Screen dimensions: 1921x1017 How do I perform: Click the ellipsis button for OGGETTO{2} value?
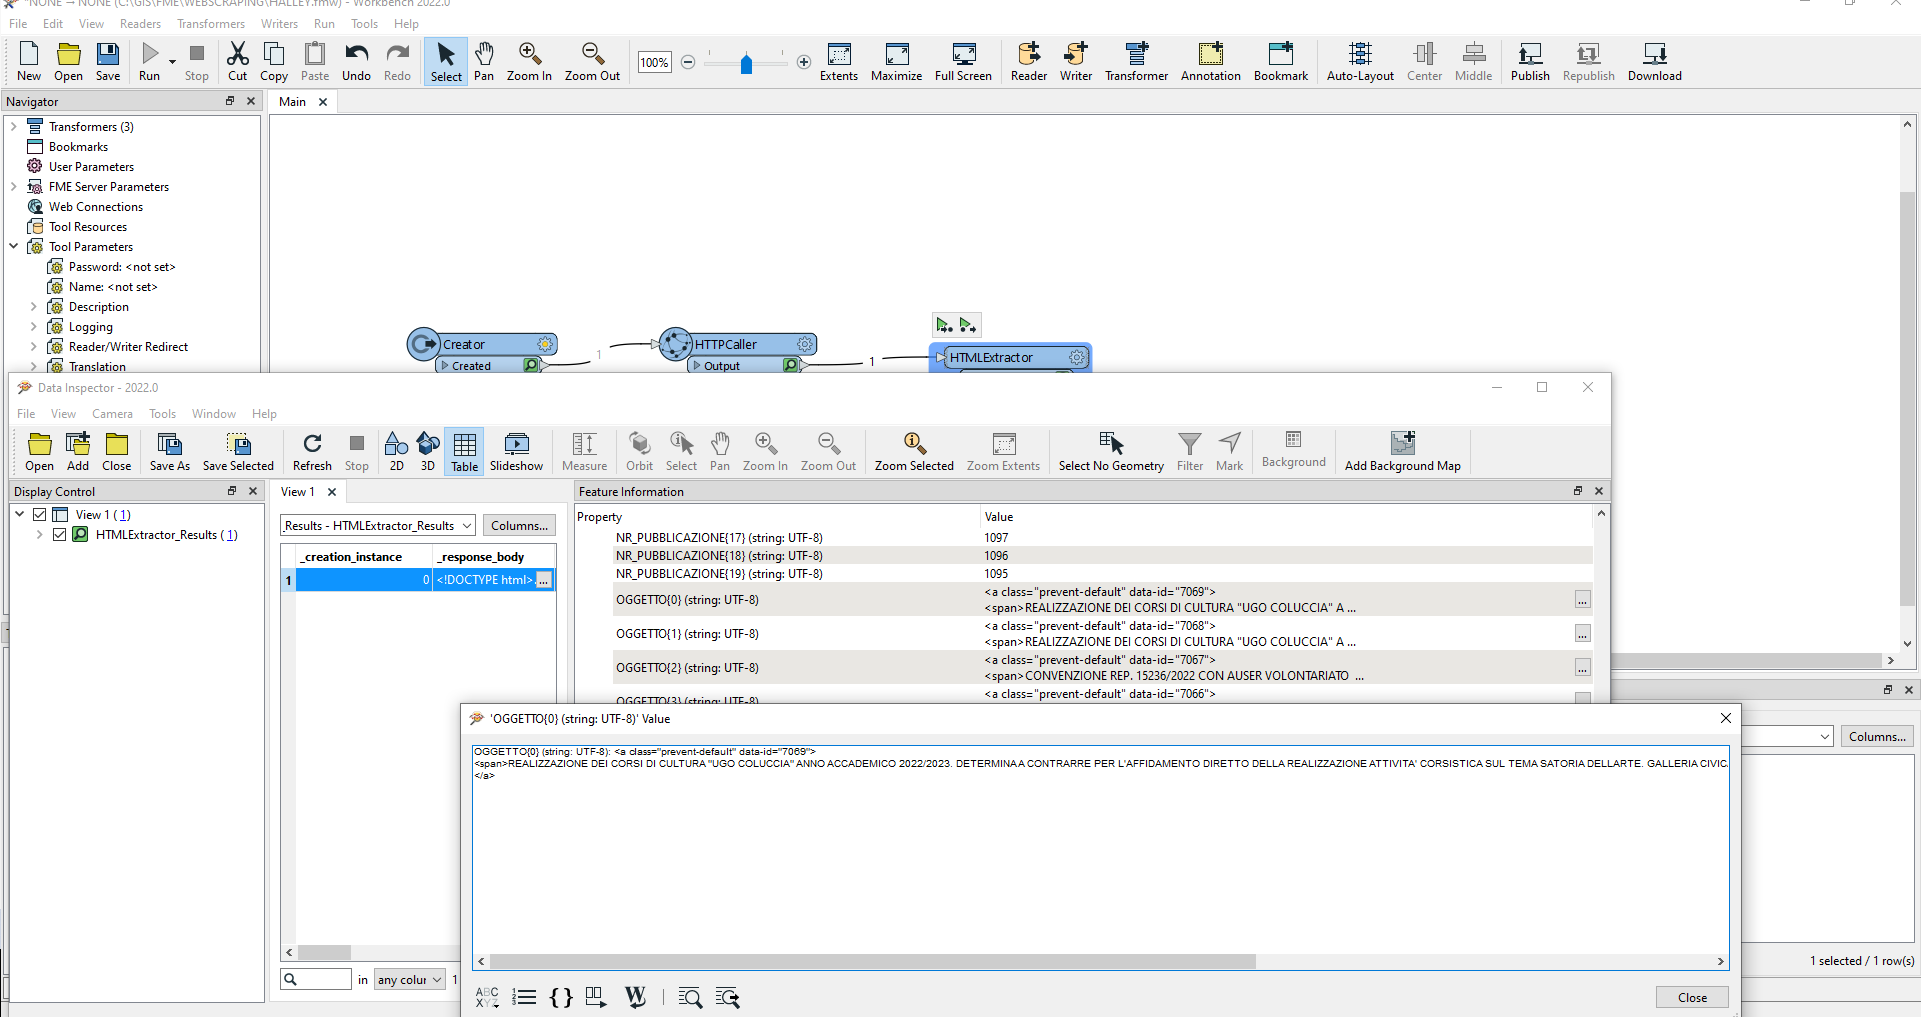(1582, 667)
